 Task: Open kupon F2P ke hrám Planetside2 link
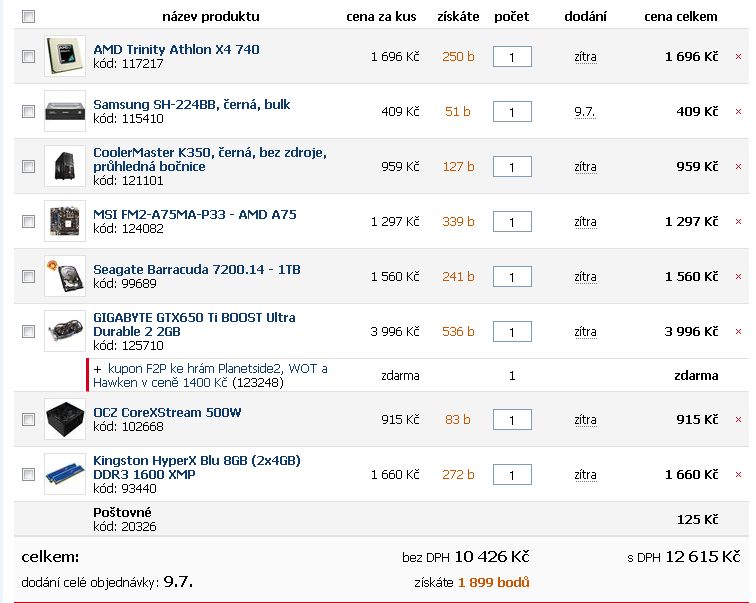point(210,375)
